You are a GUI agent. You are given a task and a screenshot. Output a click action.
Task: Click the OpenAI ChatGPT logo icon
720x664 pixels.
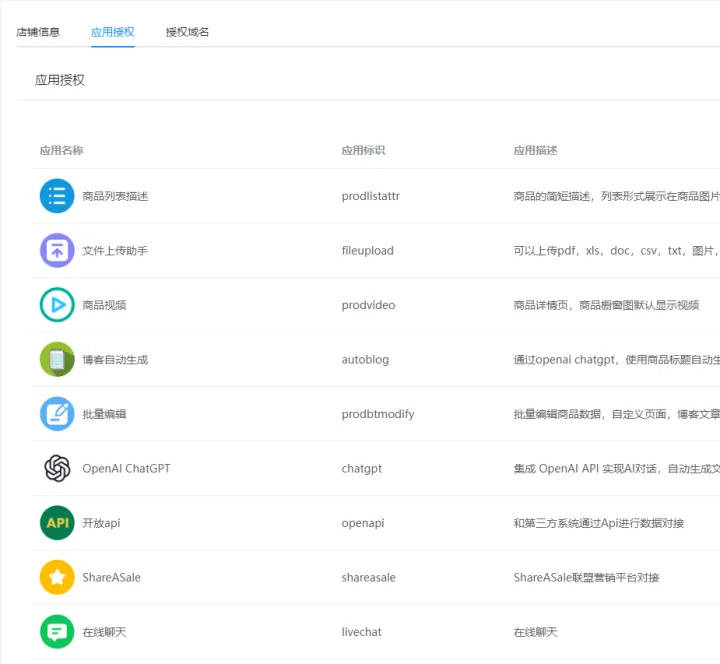pyautogui.click(x=57, y=468)
